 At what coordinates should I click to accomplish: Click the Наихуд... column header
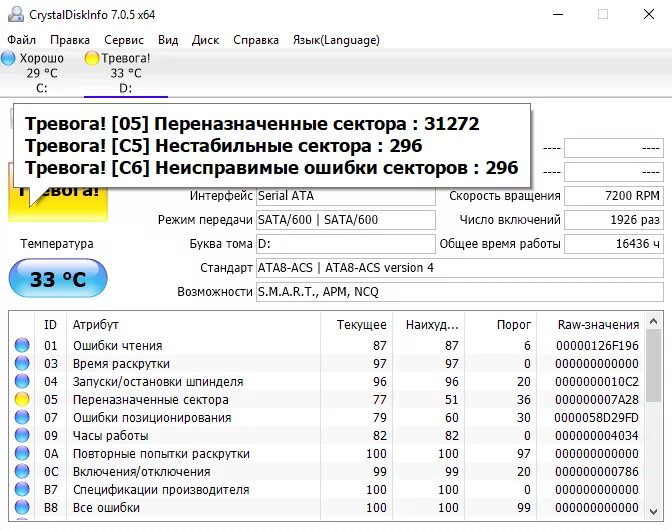pos(429,325)
